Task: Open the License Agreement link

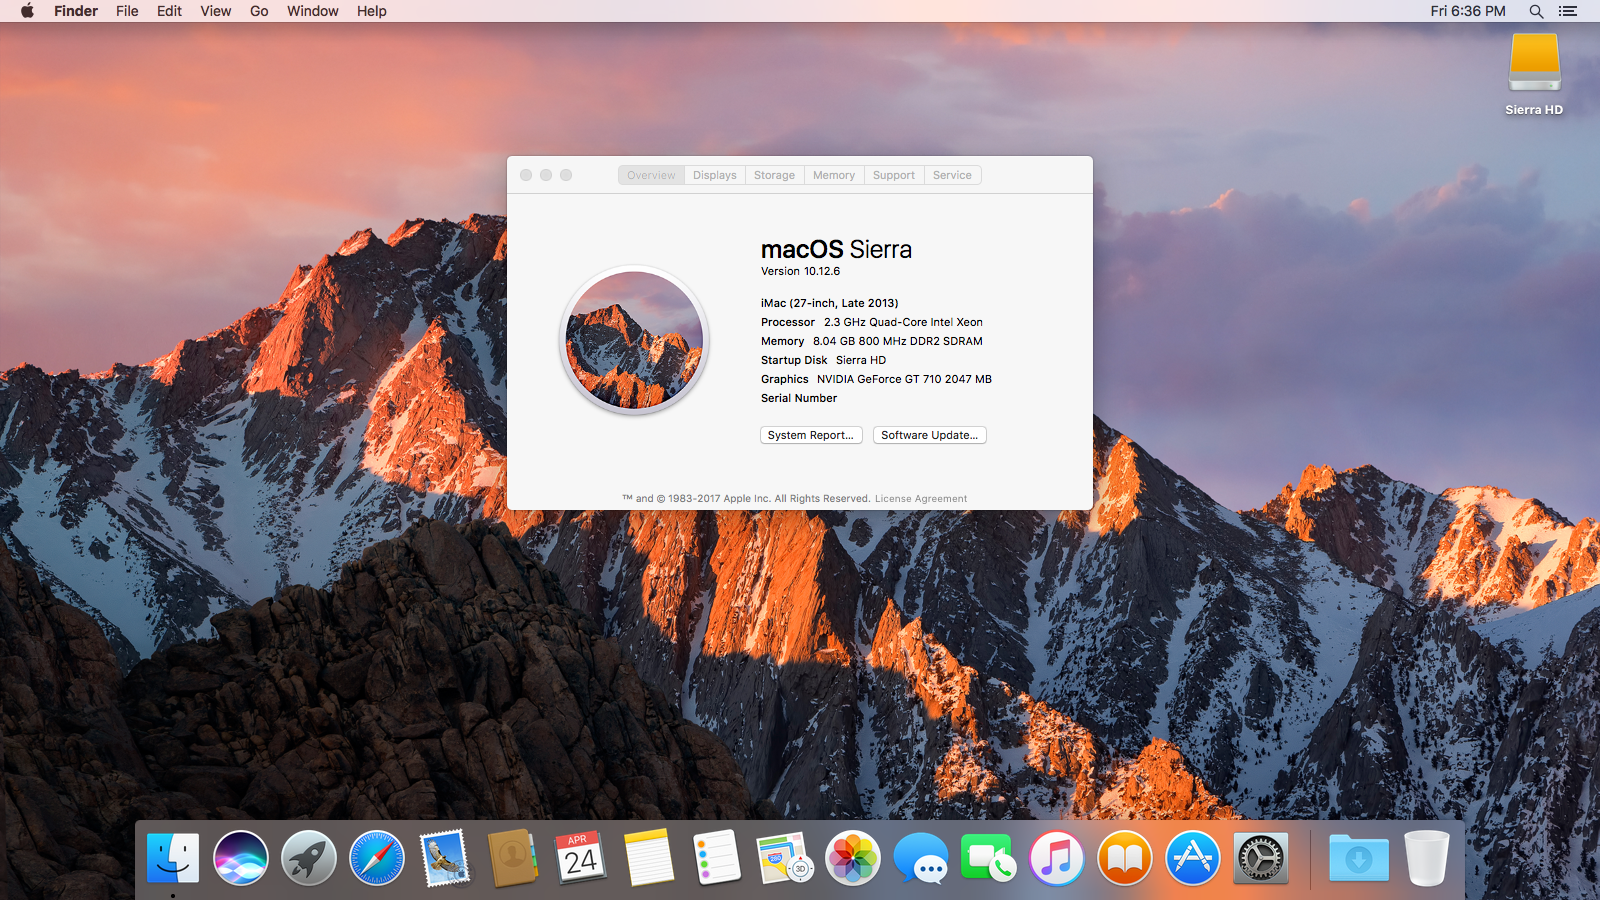Action: (921, 498)
